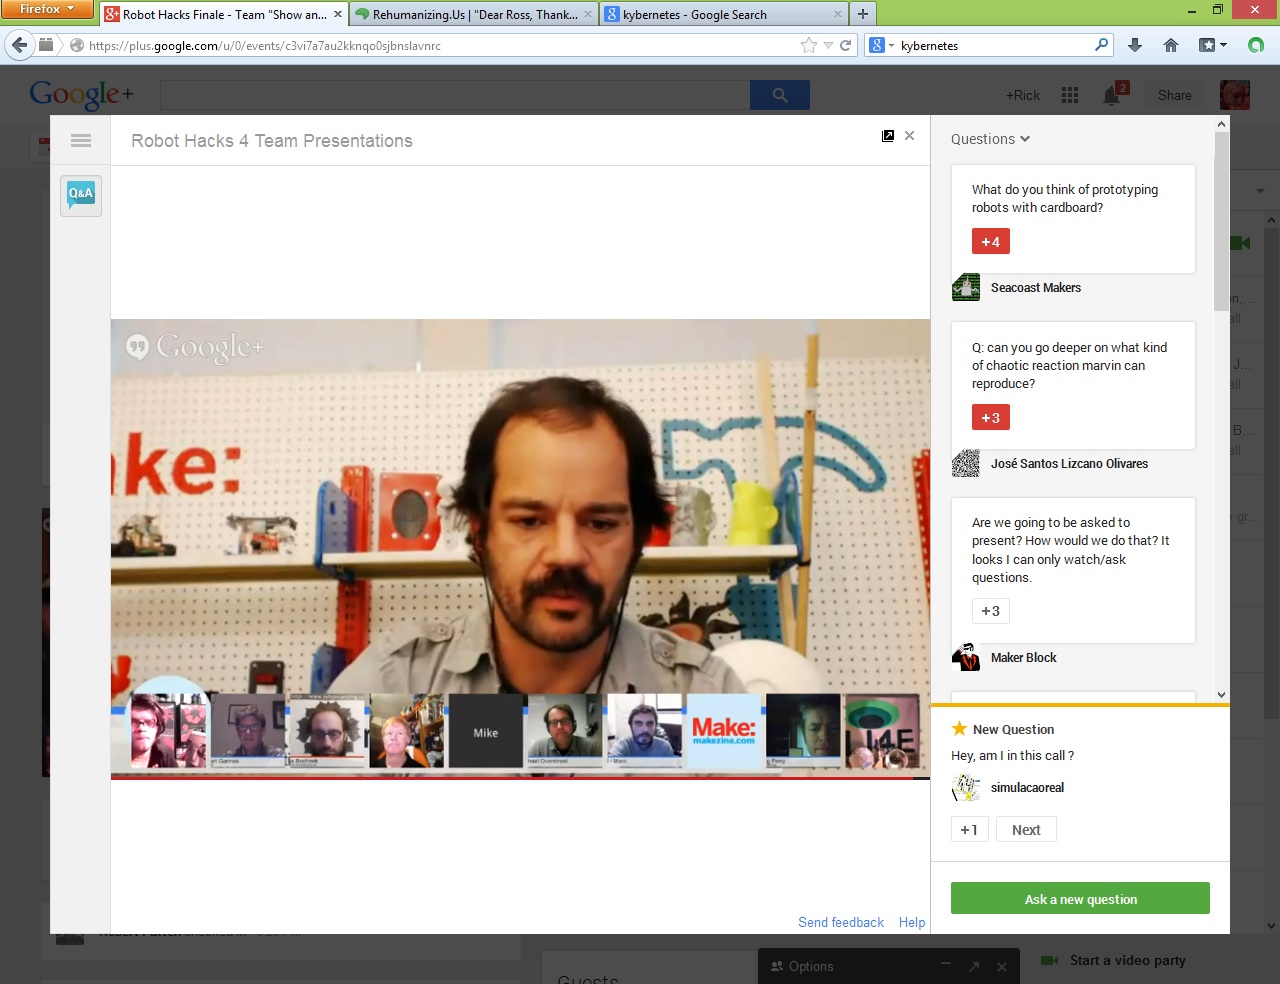Expand the Questions dropdown
The width and height of the screenshot is (1280, 984).
click(990, 139)
